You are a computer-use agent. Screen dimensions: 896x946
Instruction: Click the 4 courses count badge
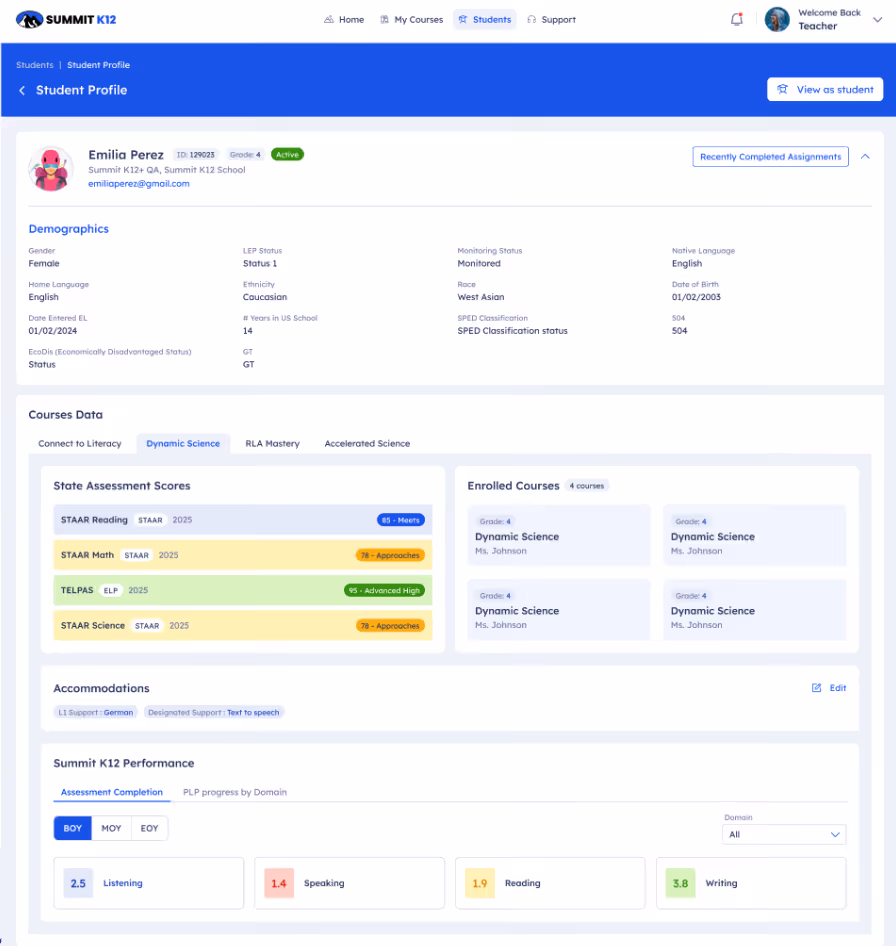[586, 486]
